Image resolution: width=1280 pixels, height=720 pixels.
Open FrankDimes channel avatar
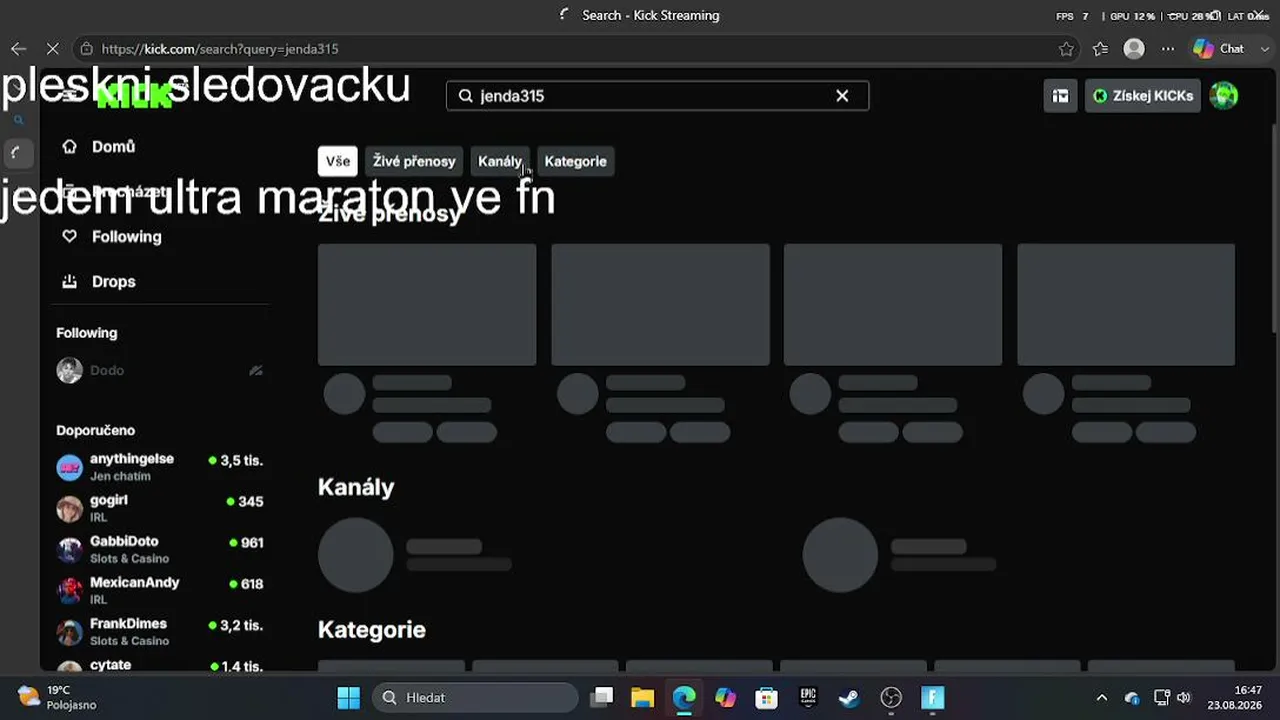pos(69,632)
